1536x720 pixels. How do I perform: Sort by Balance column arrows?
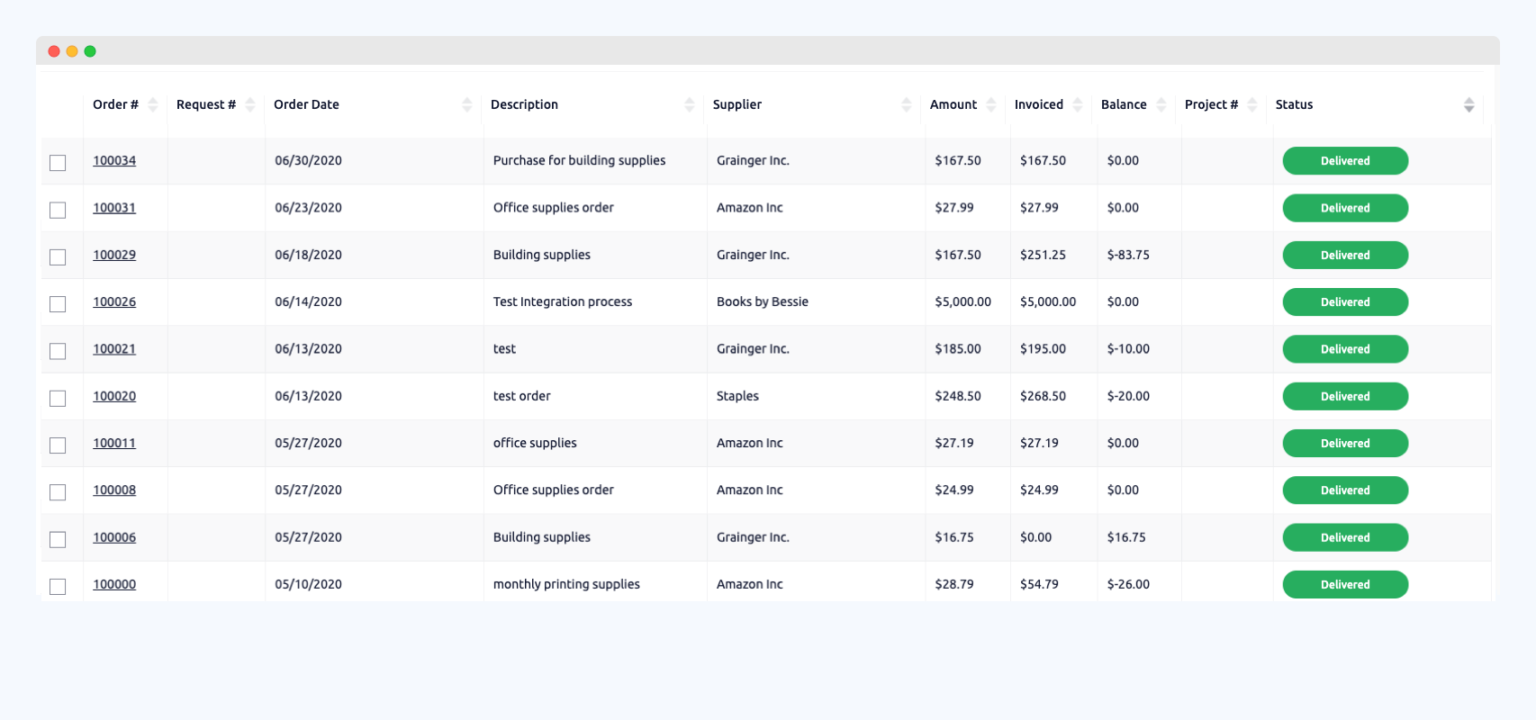1161,105
